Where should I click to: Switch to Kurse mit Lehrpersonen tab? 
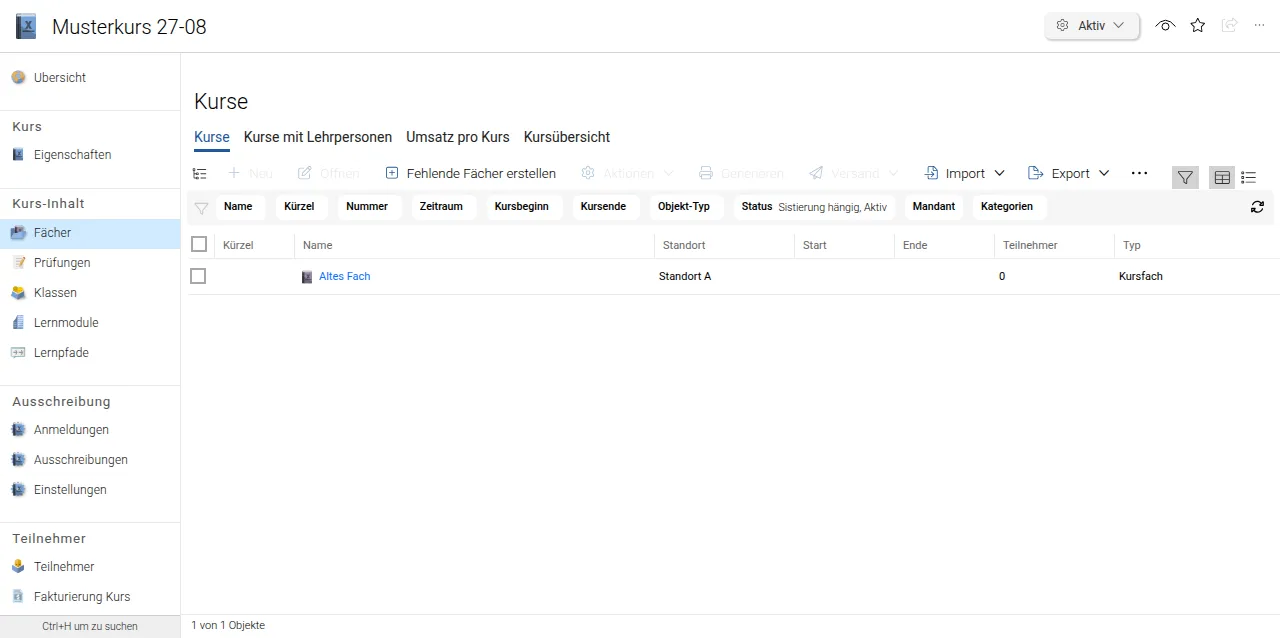(318, 137)
